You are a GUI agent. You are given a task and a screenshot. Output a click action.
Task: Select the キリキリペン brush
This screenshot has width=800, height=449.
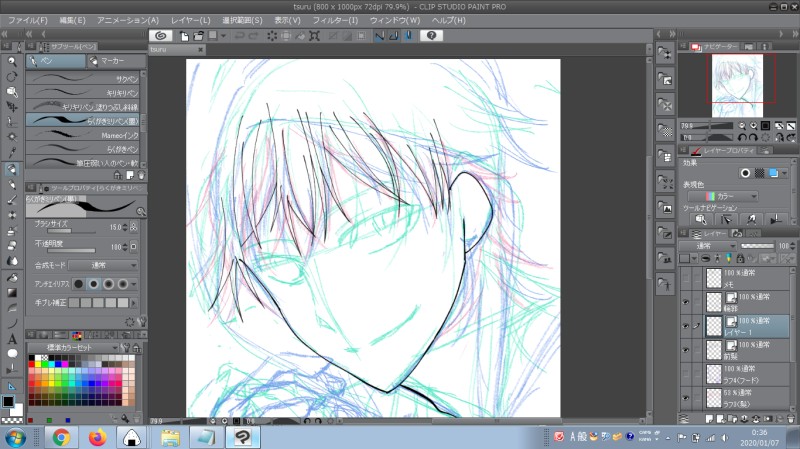pos(82,92)
